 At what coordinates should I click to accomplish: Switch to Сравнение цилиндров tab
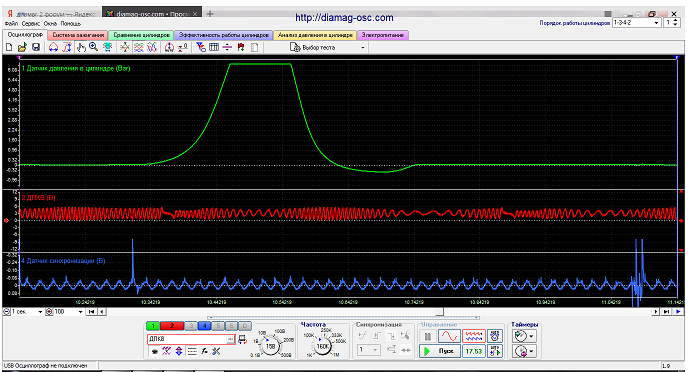(141, 35)
